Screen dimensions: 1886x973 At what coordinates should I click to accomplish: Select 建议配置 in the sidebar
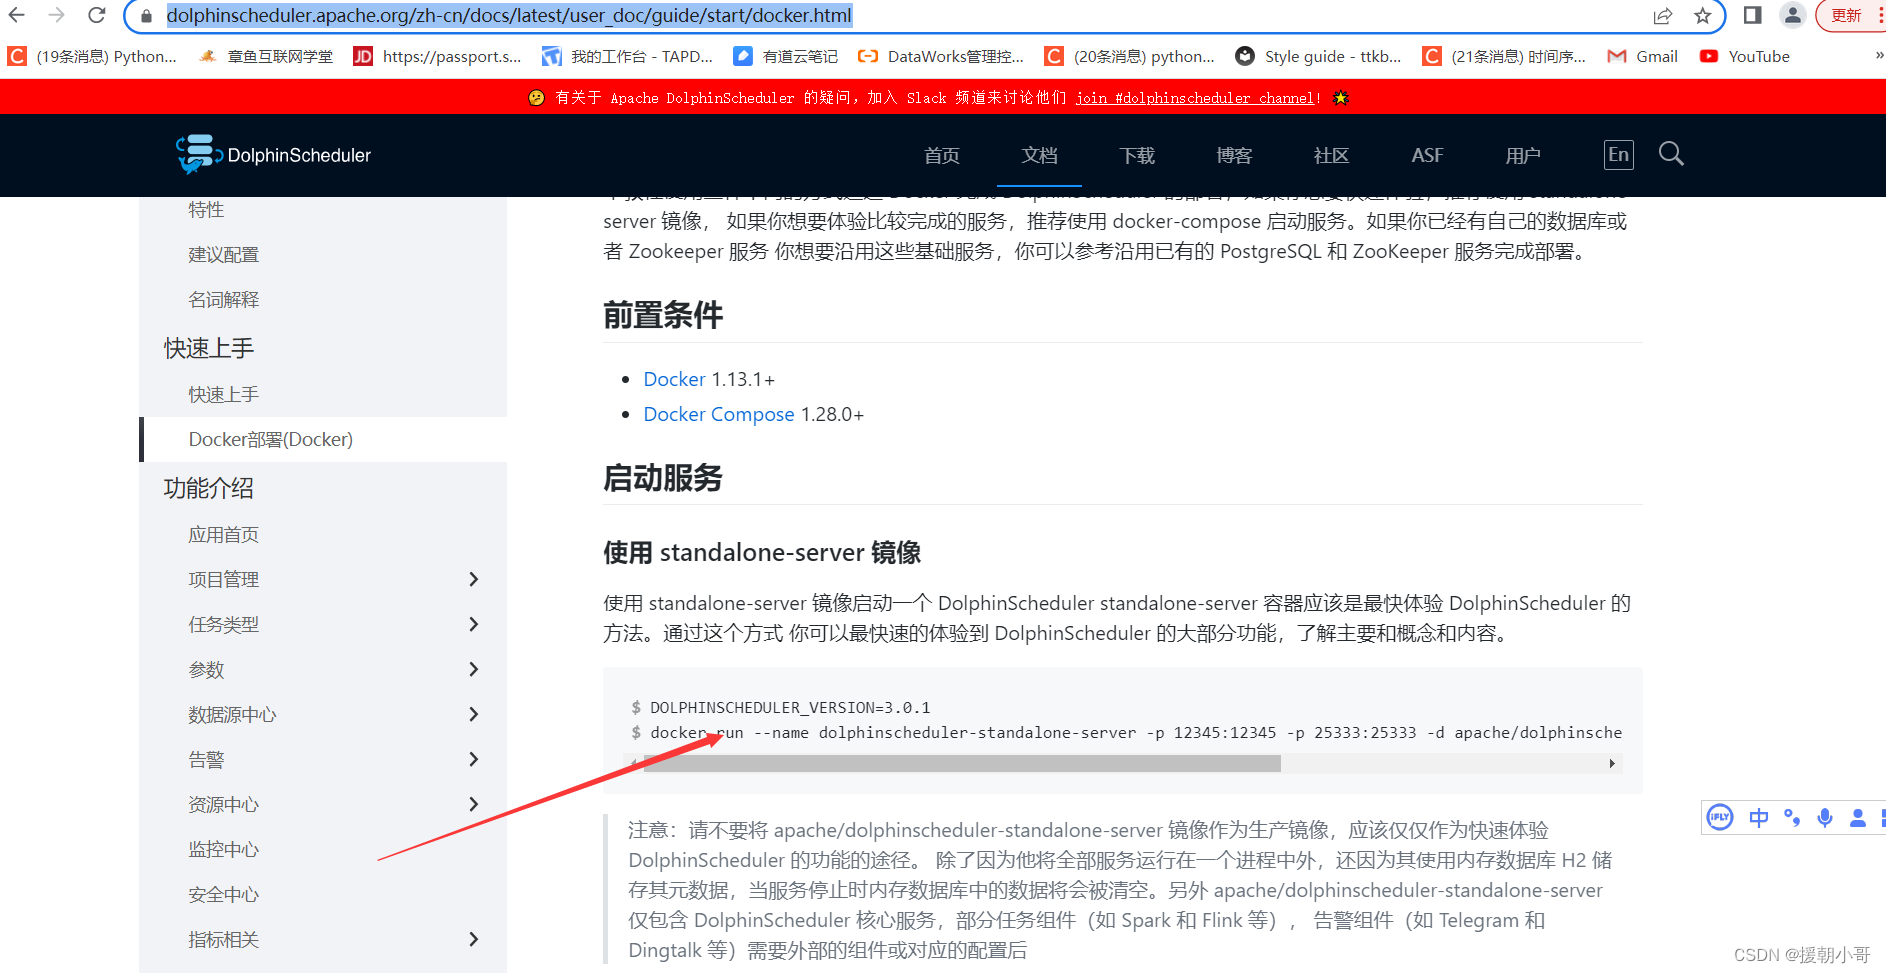[223, 255]
